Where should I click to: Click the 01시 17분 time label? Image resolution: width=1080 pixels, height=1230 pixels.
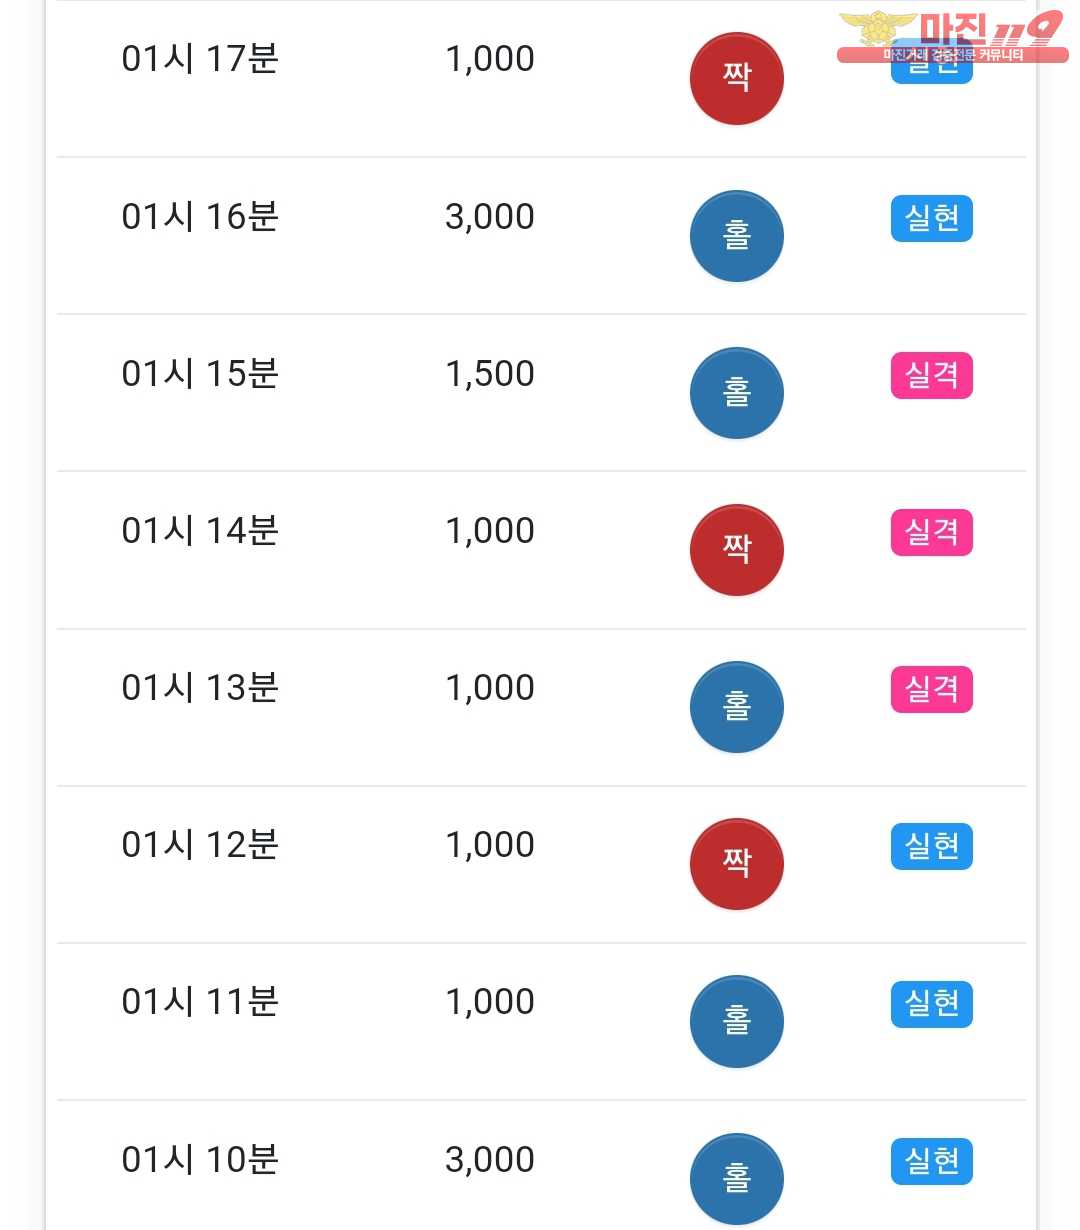[x=200, y=59]
